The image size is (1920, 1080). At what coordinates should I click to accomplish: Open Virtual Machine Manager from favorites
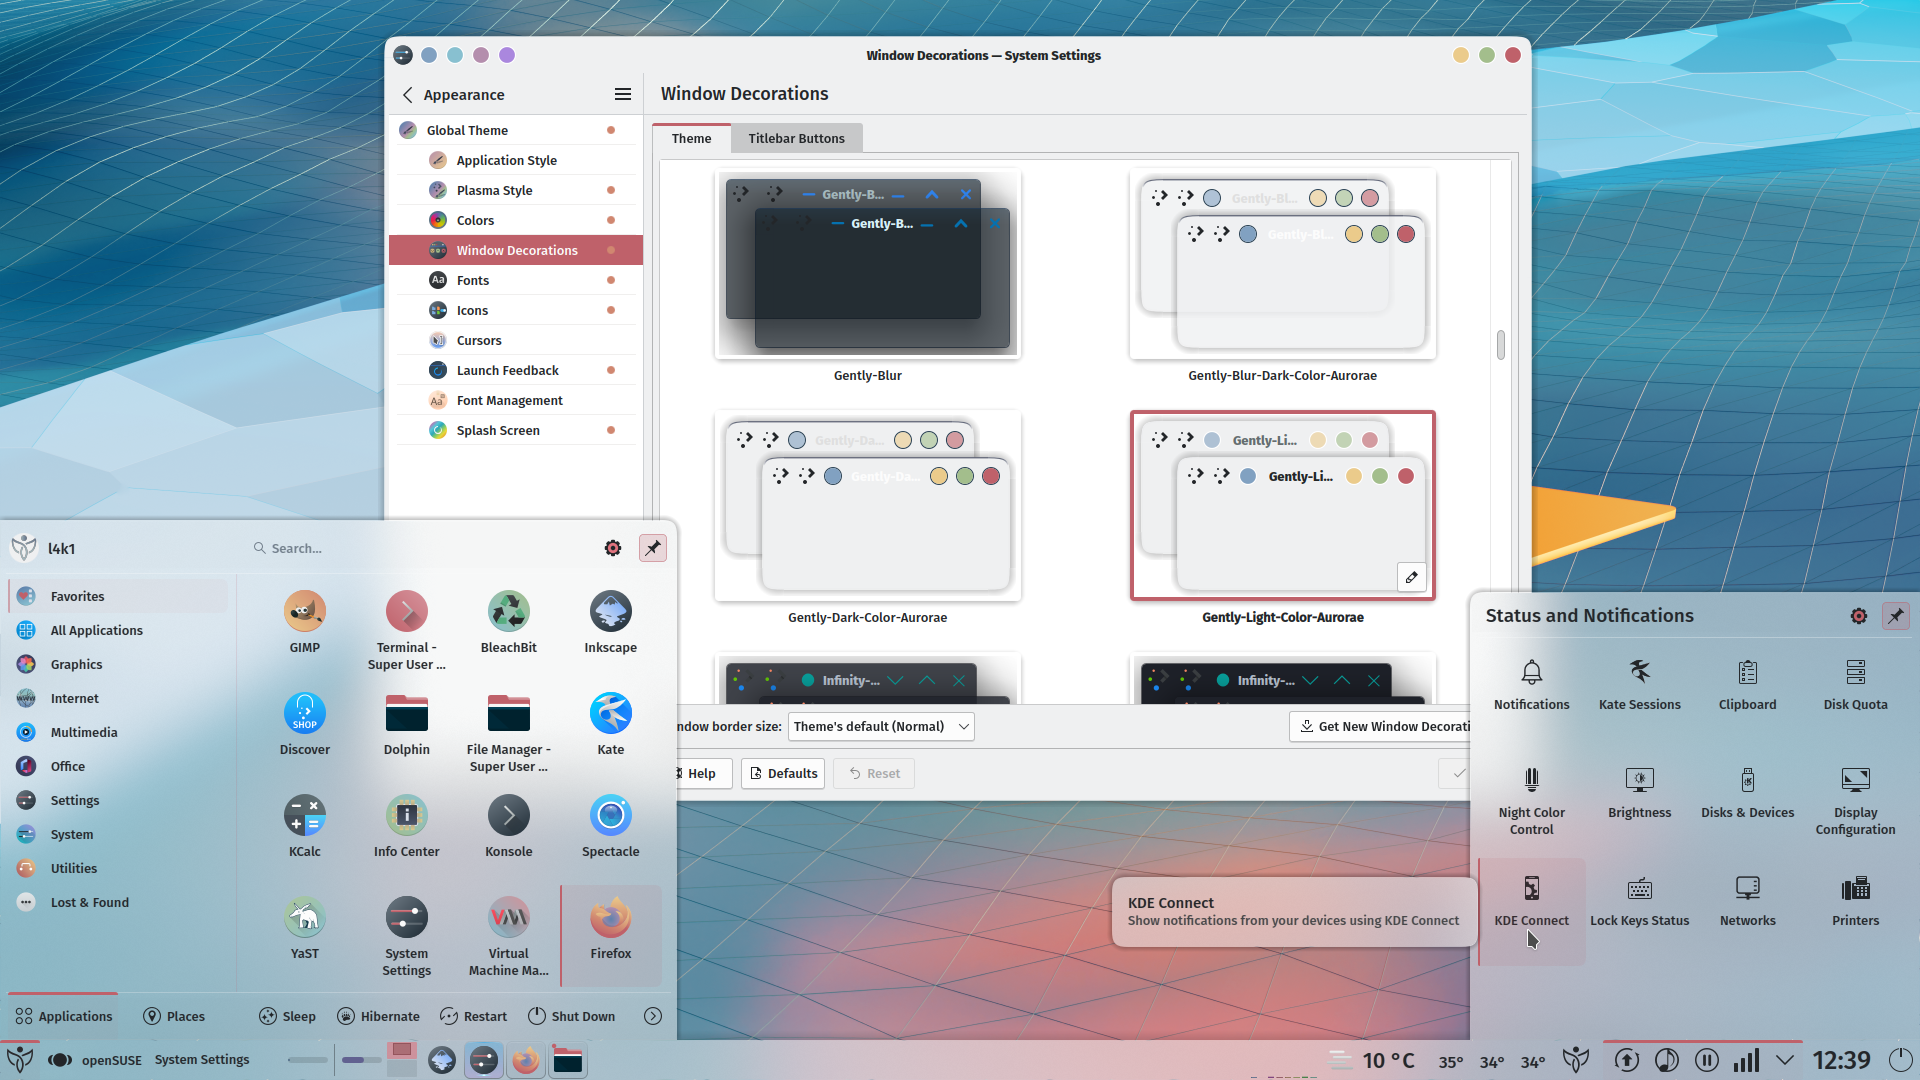508,936
